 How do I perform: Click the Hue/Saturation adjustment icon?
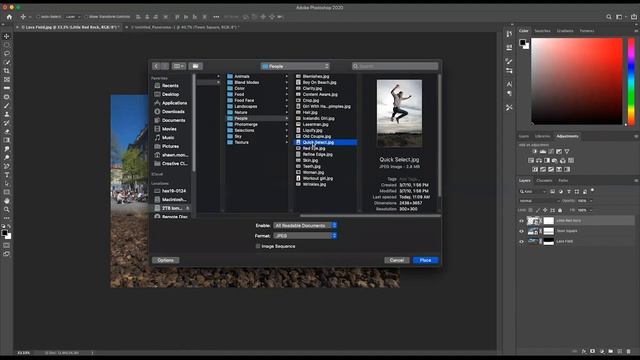point(531,160)
